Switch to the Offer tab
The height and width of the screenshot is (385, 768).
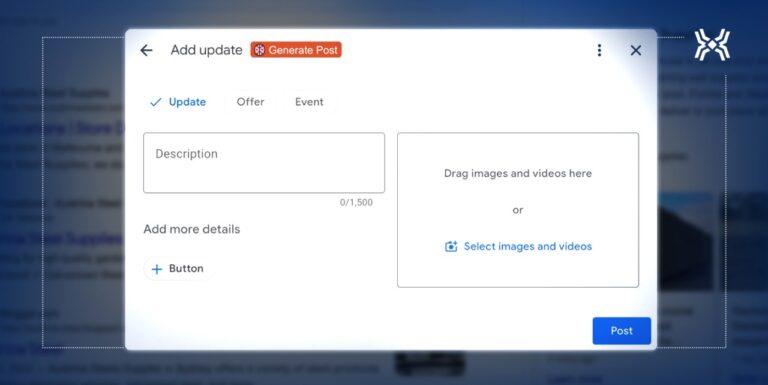[250, 102]
